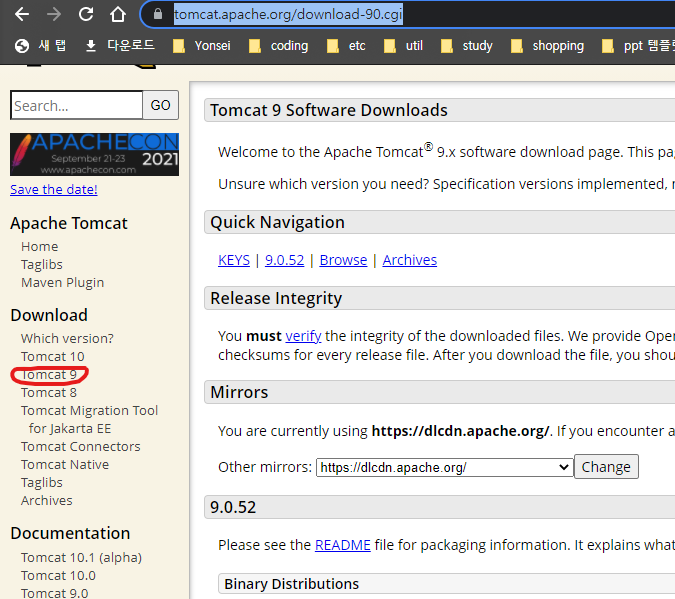The image size is (675, 599).
Task: Jump to 9.0.52 quick navigation link
Action: [x=285, y=260]
